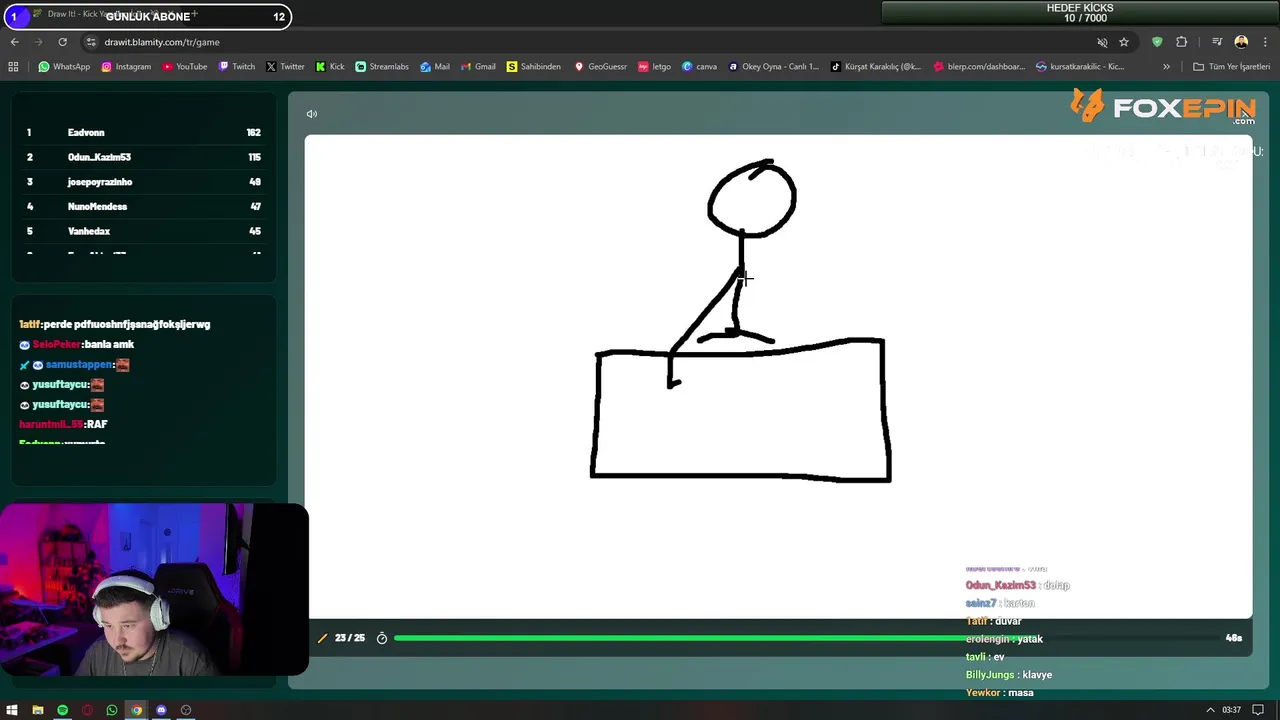Click the Vanhedax leaderboard row
The height and width of the screenshot is (720, 1280).
click(144, 231)
